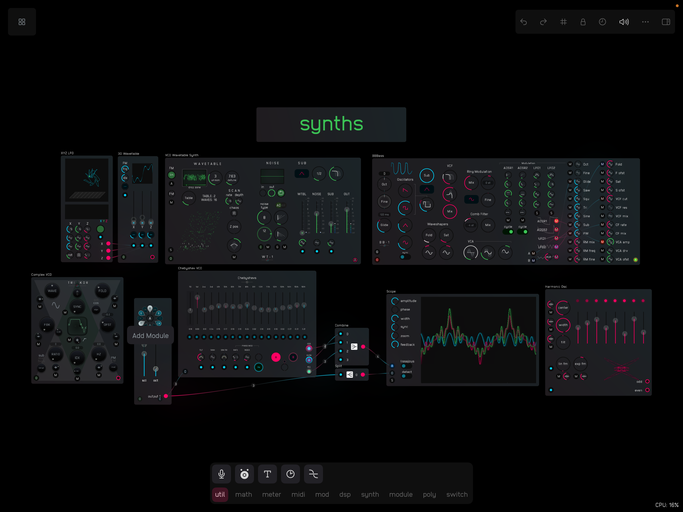Adjust Harmonic Osc width knob
Screen dimensions: 683x512
tap(563, 325)
